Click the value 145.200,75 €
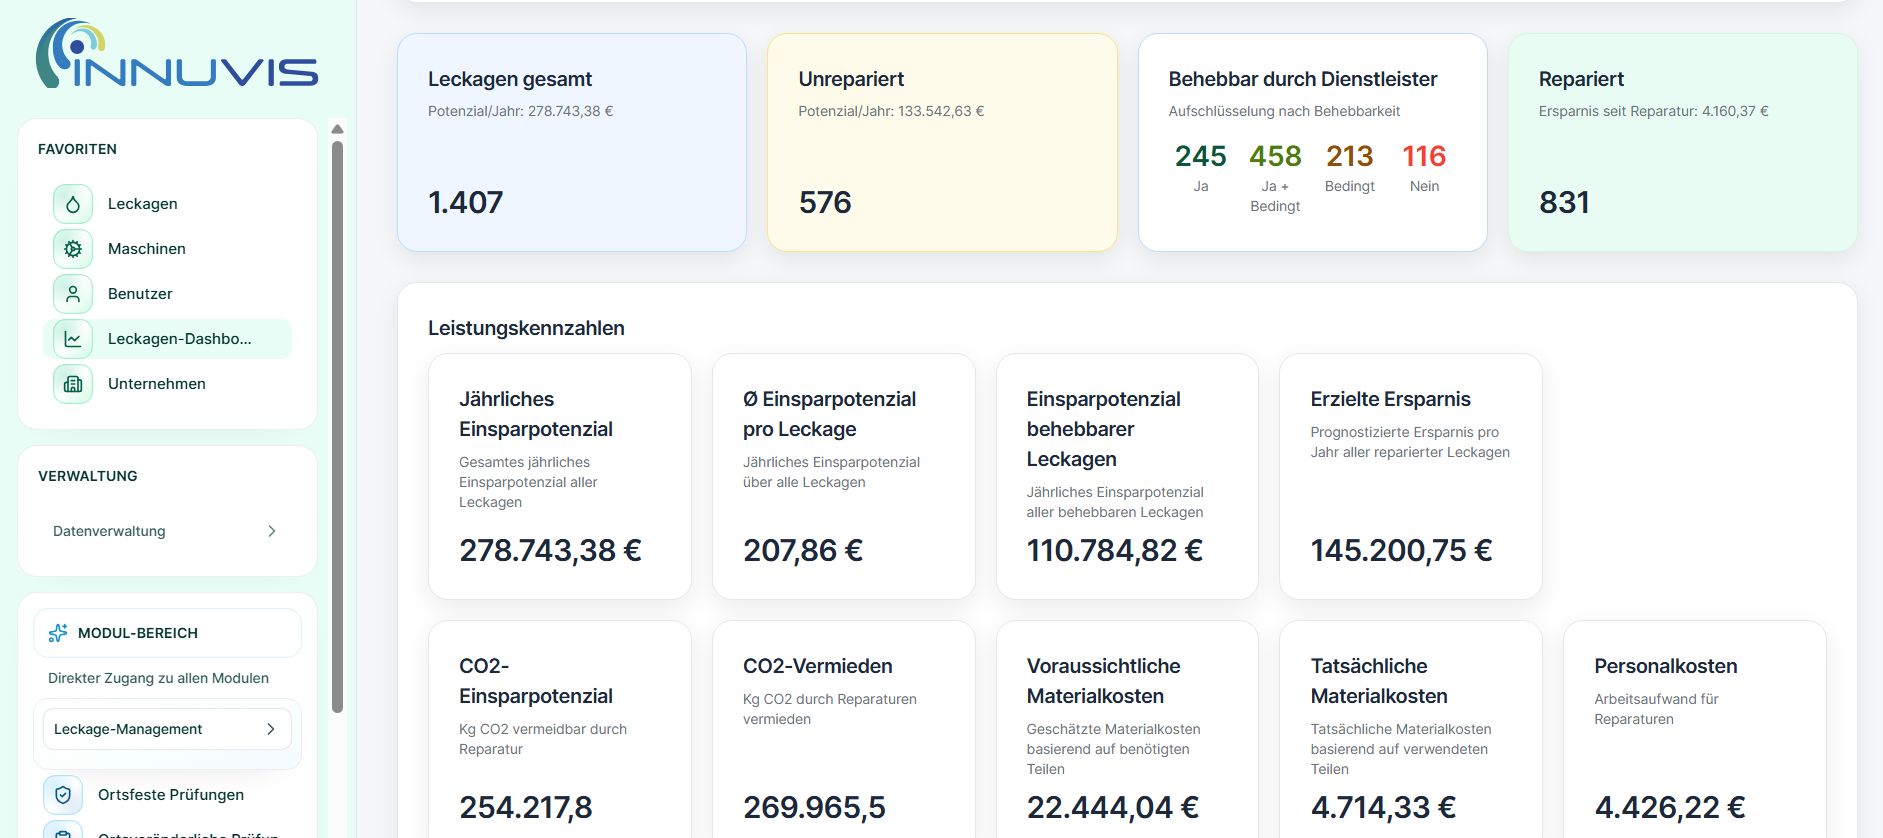Screen dimensions: 1883x838 tap(1401, 550)
